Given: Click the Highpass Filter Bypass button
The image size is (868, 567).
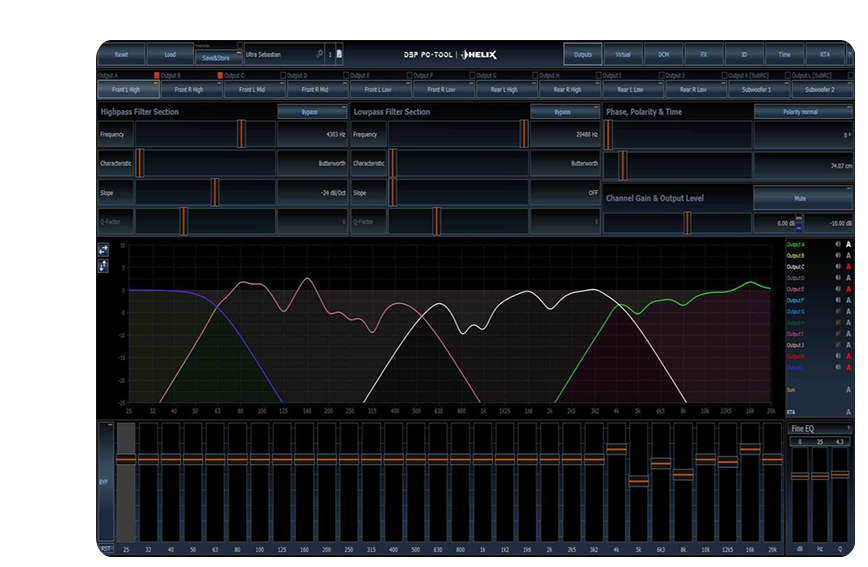Looking at the screenshot, I should (x=310, y=112).
